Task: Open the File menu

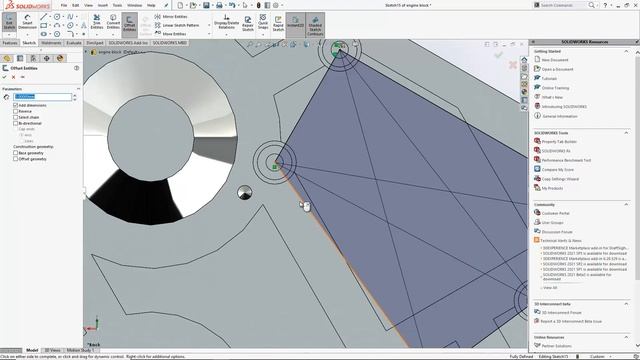Action: (x=64, y=5)
